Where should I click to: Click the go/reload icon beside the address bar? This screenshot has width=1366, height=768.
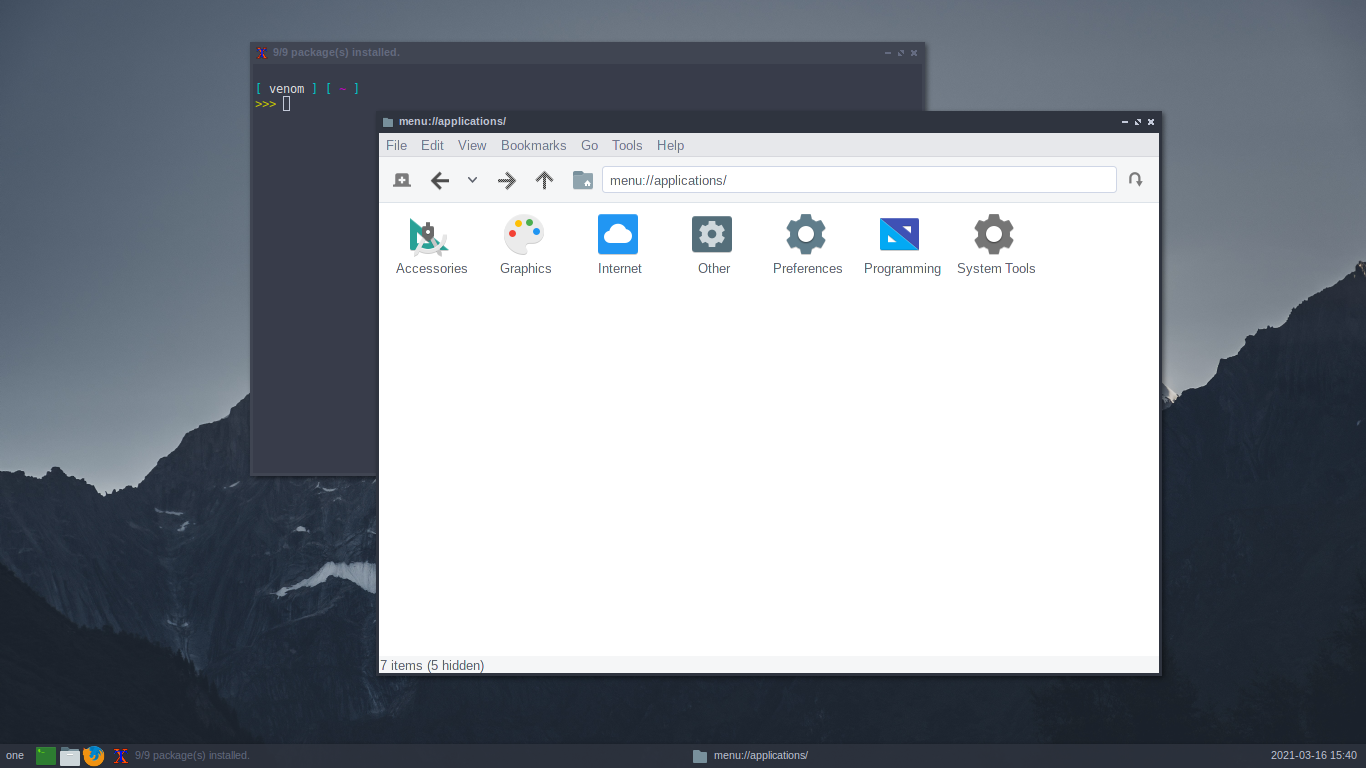[1136, 180]
